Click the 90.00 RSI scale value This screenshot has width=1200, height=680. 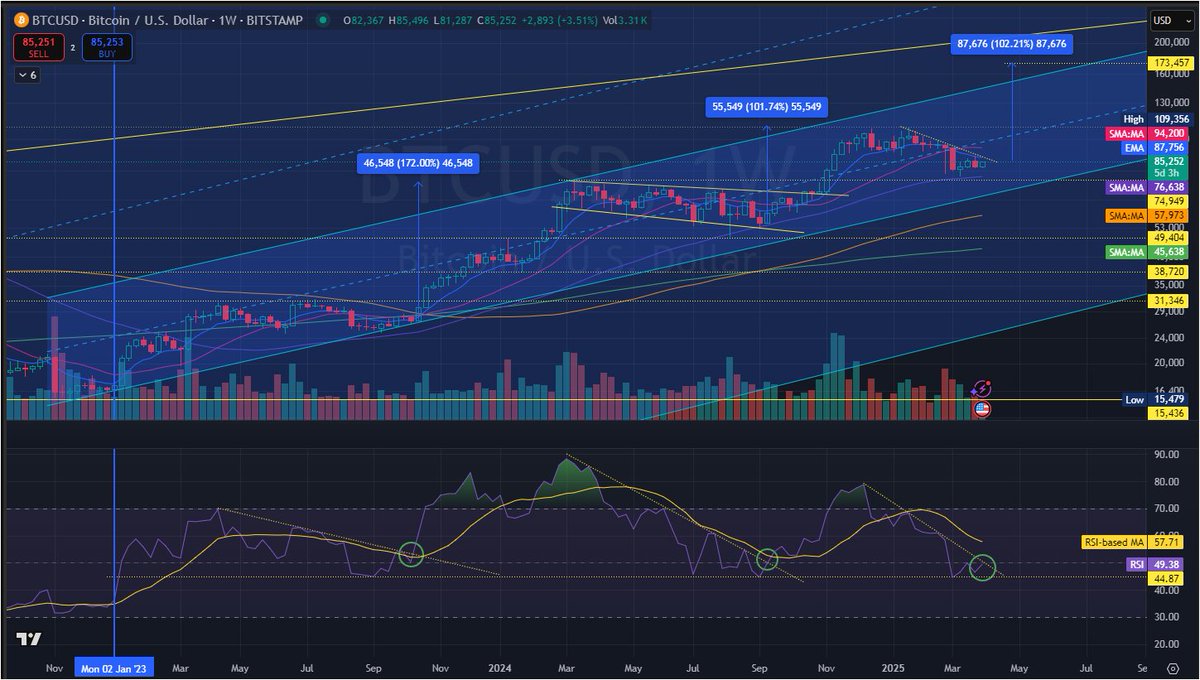[x=1166, y=454]
